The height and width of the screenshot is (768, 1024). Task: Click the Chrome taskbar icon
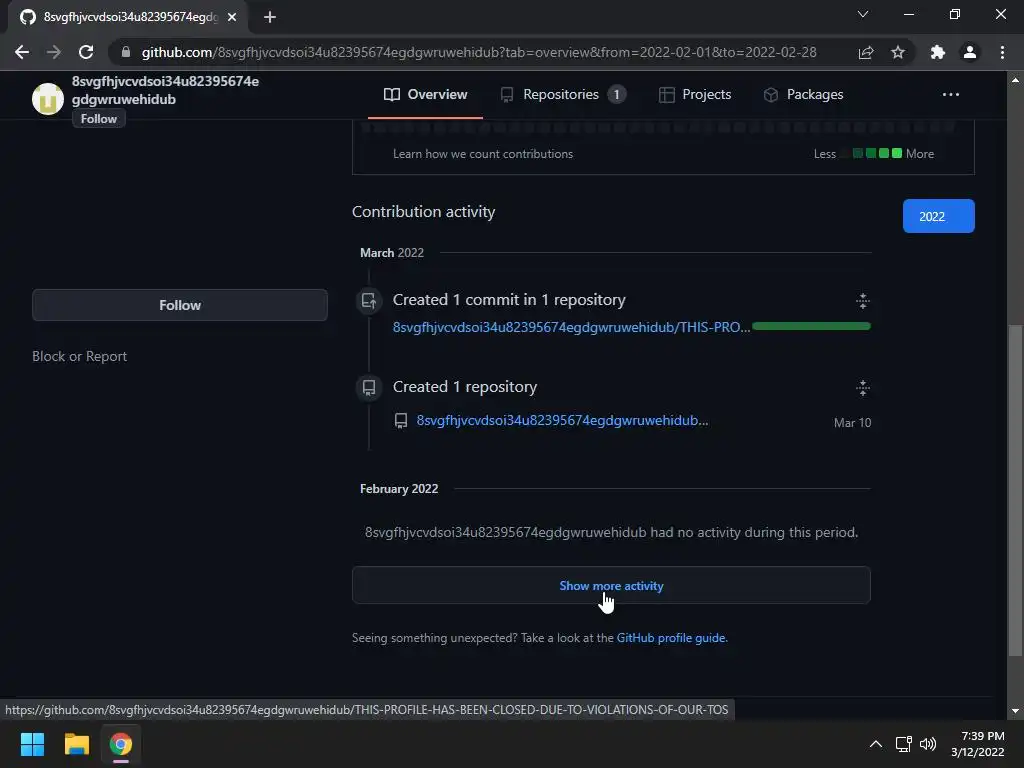tap(121, 744)
